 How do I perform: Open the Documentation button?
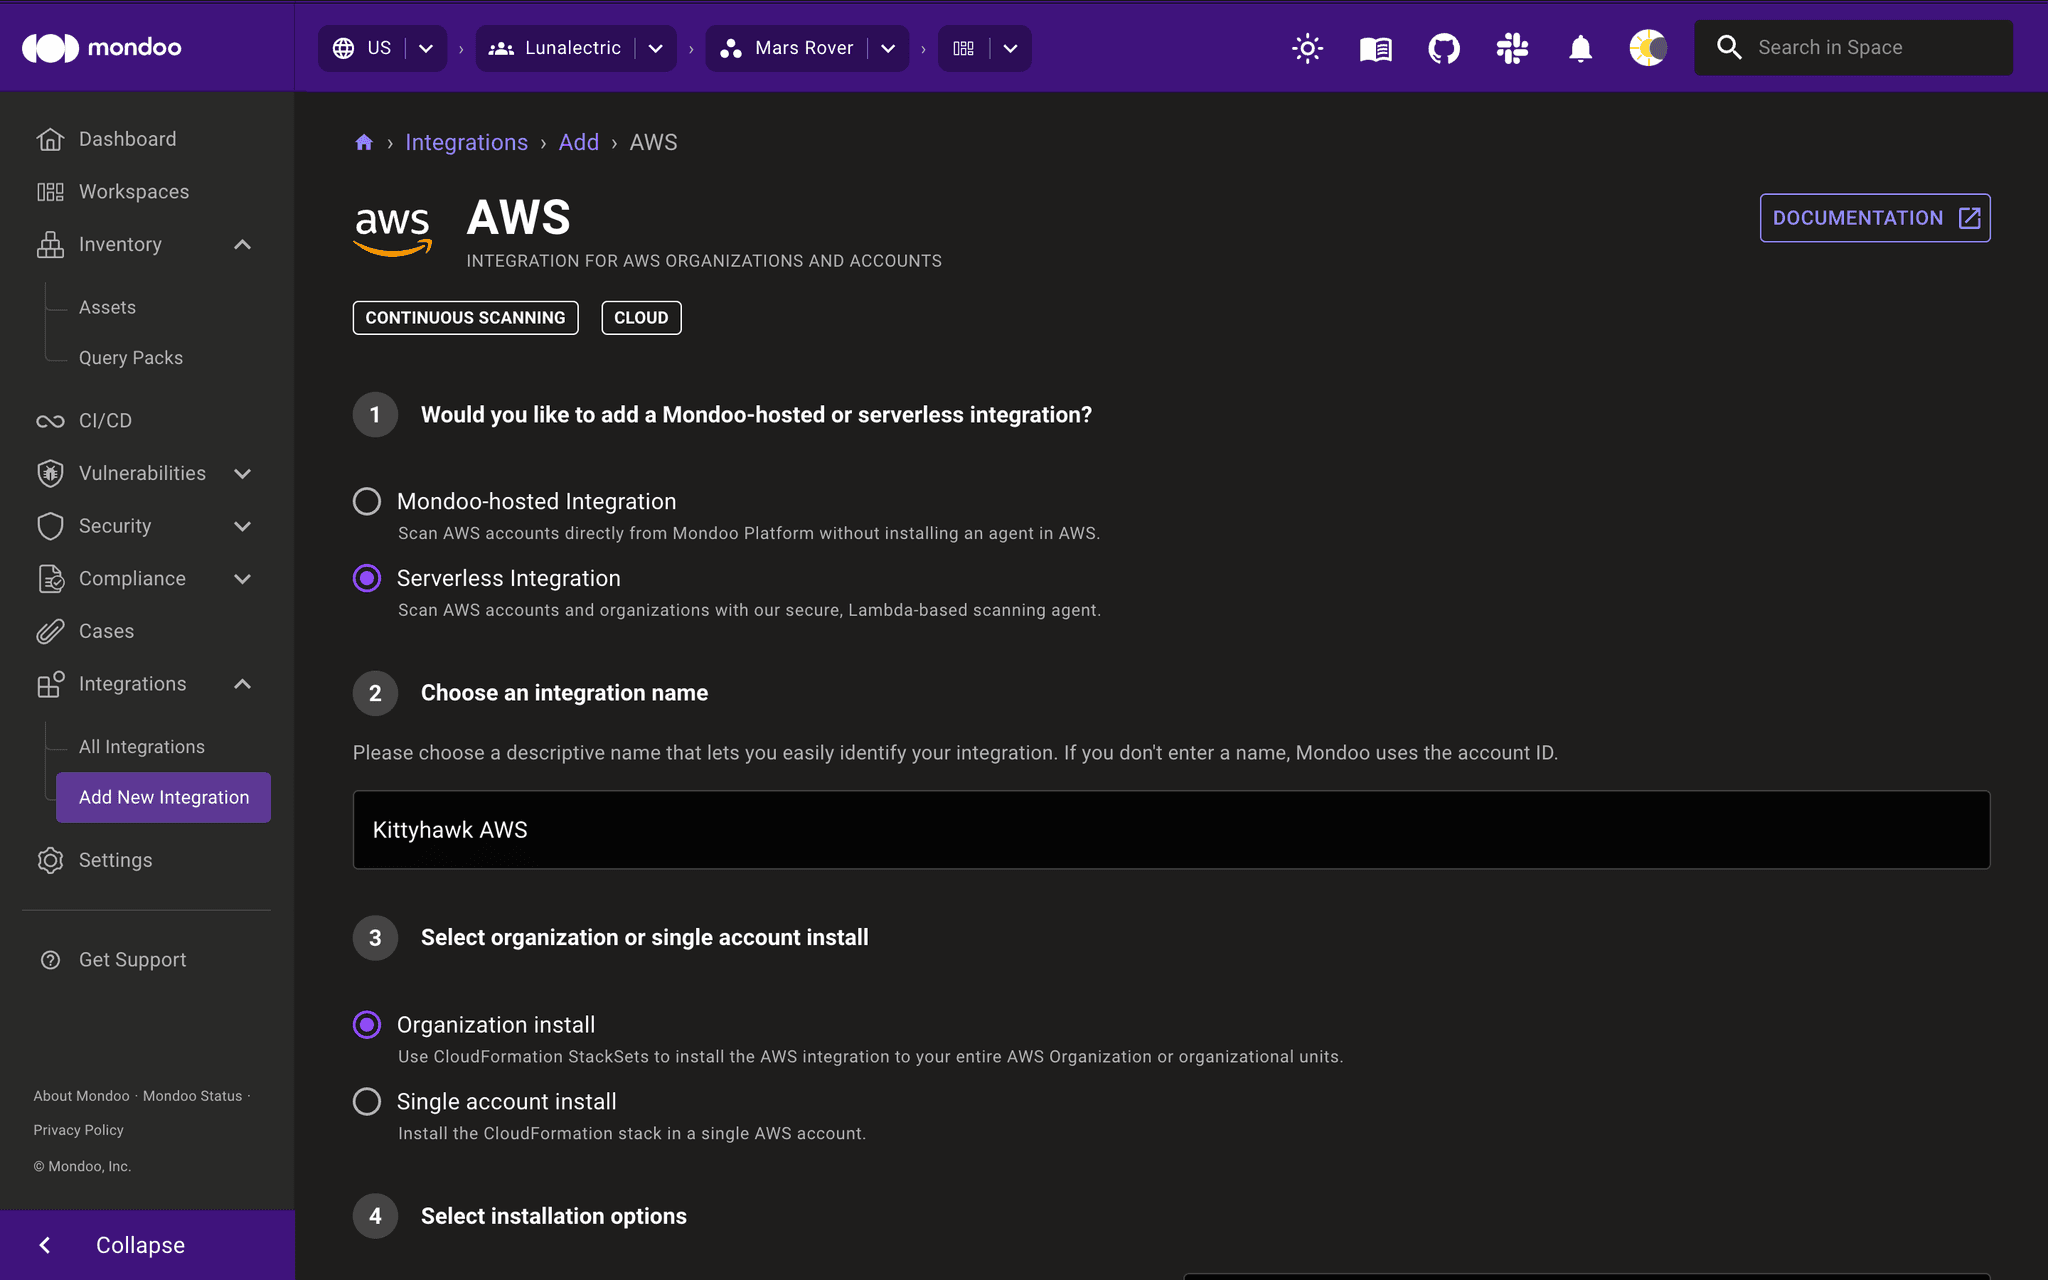pos(1874,217)
